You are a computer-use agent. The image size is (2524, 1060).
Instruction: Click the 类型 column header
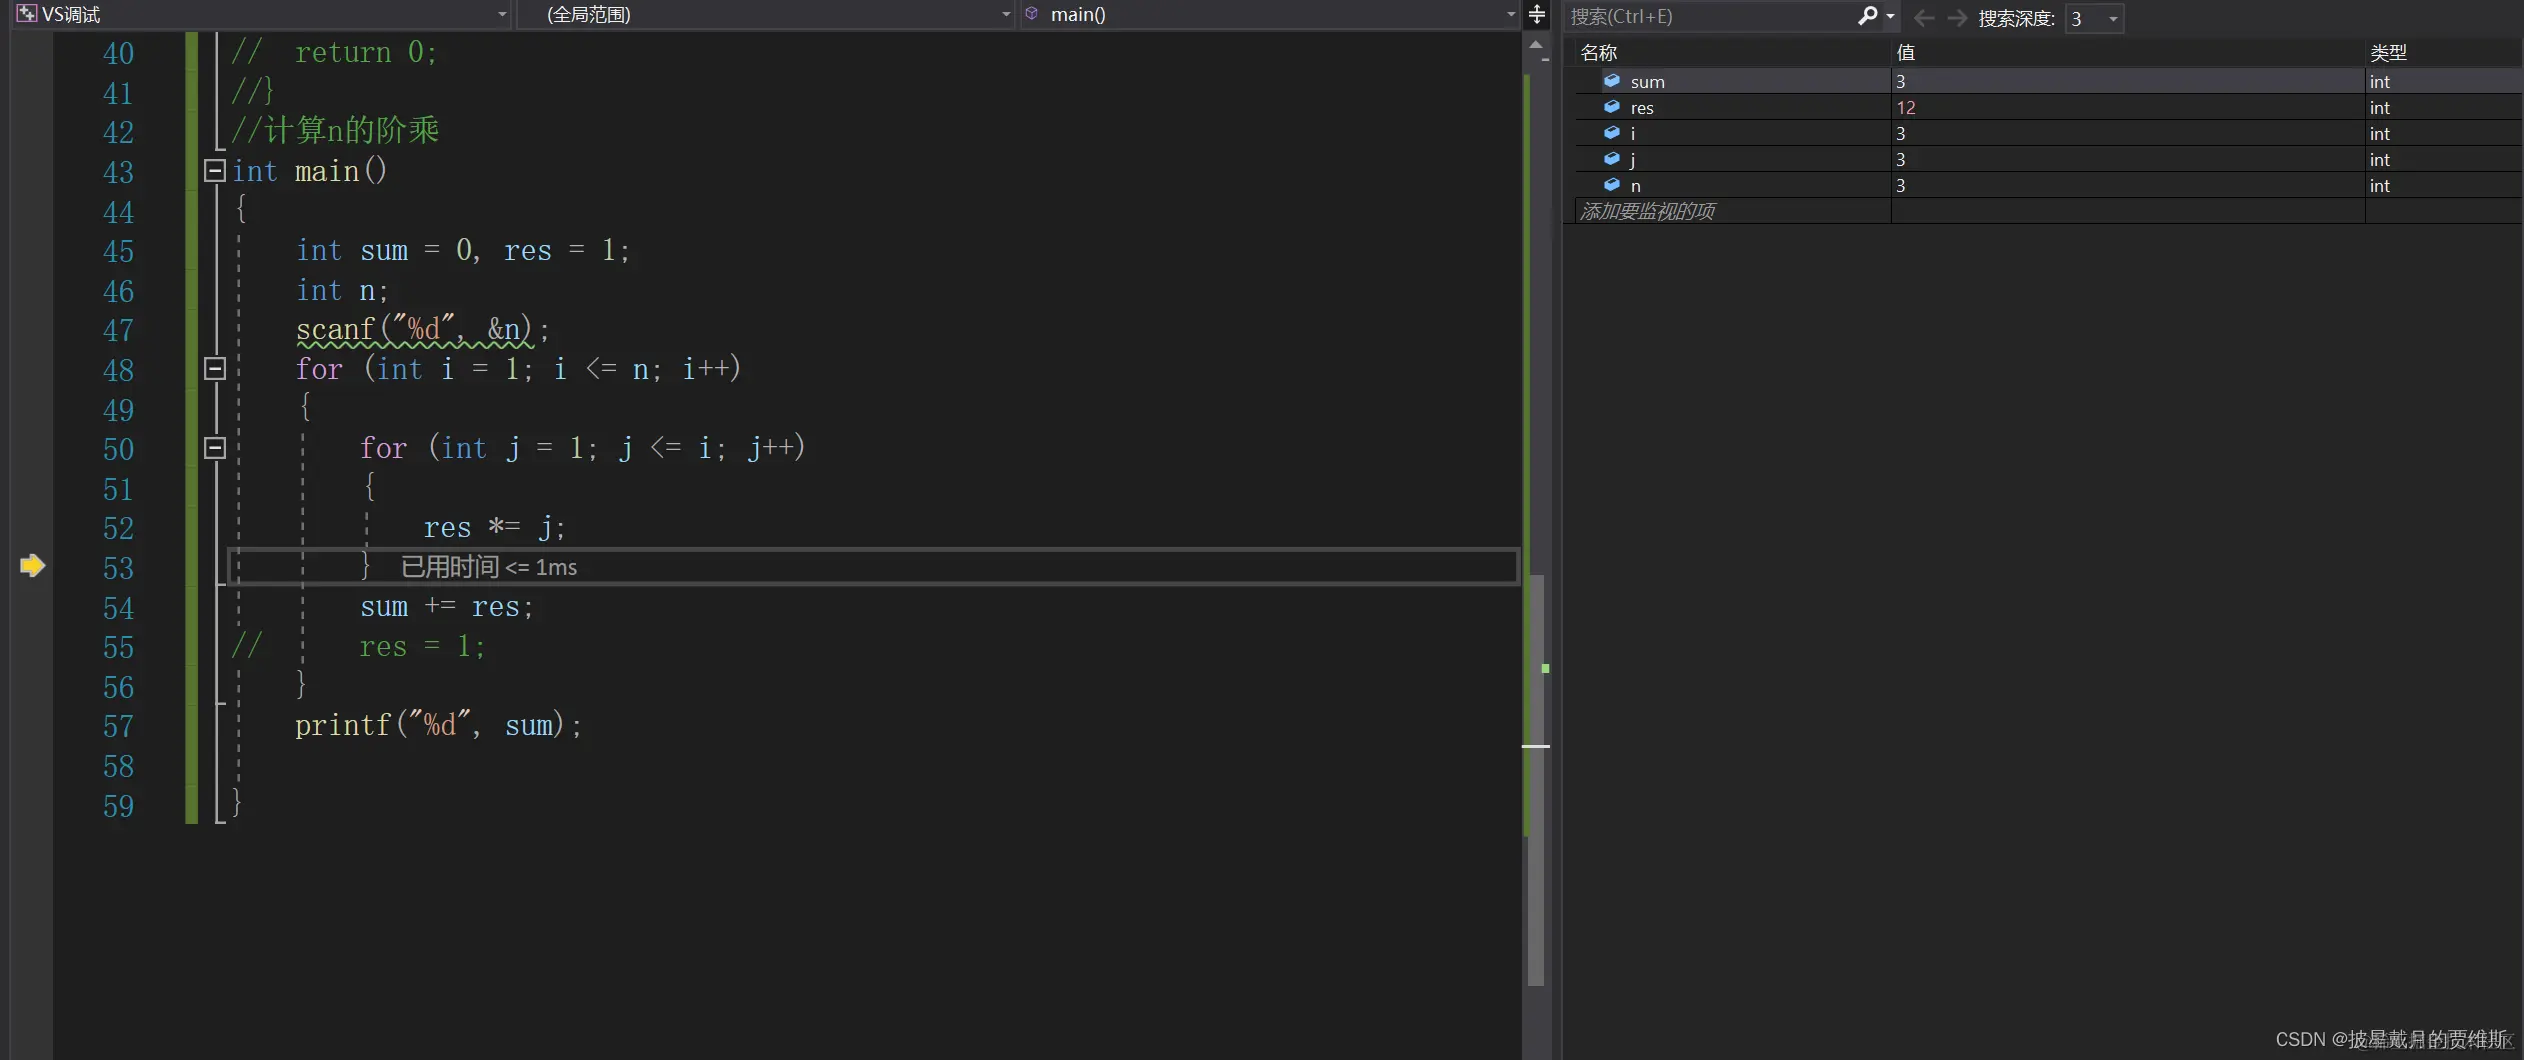(x=2388, y=52)
